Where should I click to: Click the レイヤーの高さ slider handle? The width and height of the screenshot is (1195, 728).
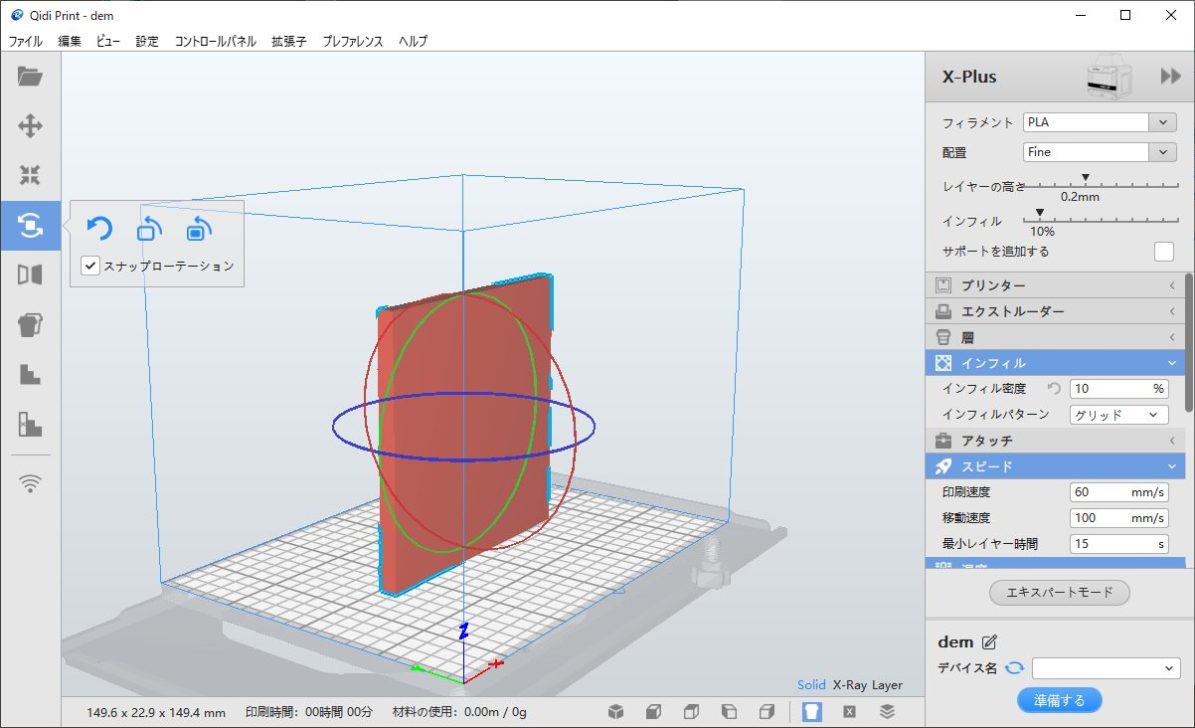point(1085,178)
